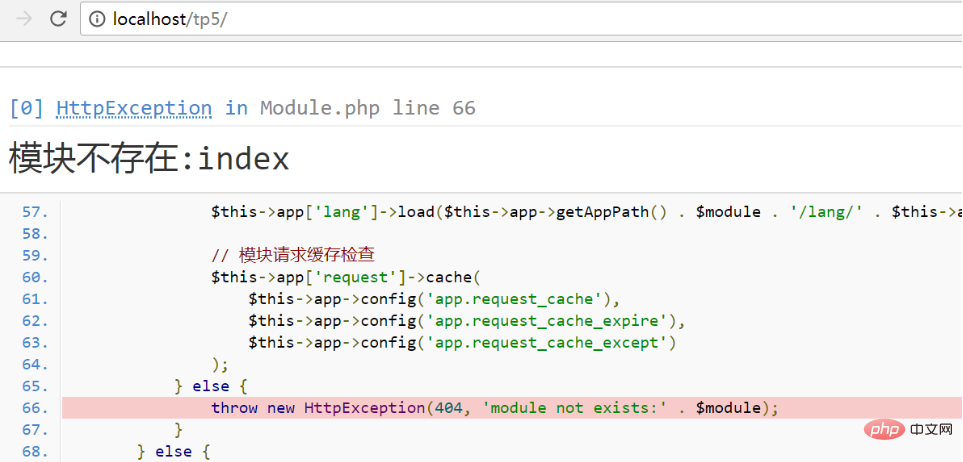Click the error title '模块不存在:index'

[149, 159]
